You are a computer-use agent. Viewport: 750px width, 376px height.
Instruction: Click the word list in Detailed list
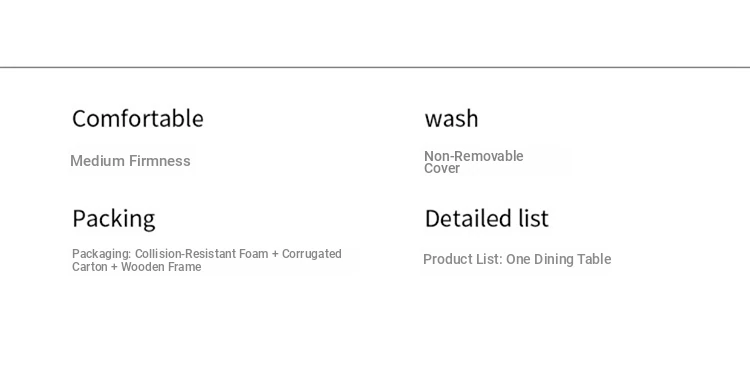[533, 218]
